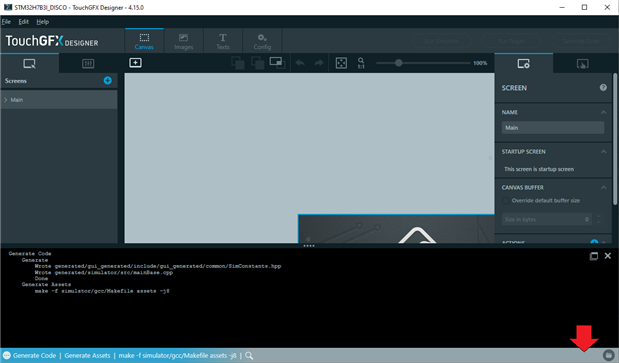Open the Images tab
This screenshot has width=619, height=363.
pos(183,41)
